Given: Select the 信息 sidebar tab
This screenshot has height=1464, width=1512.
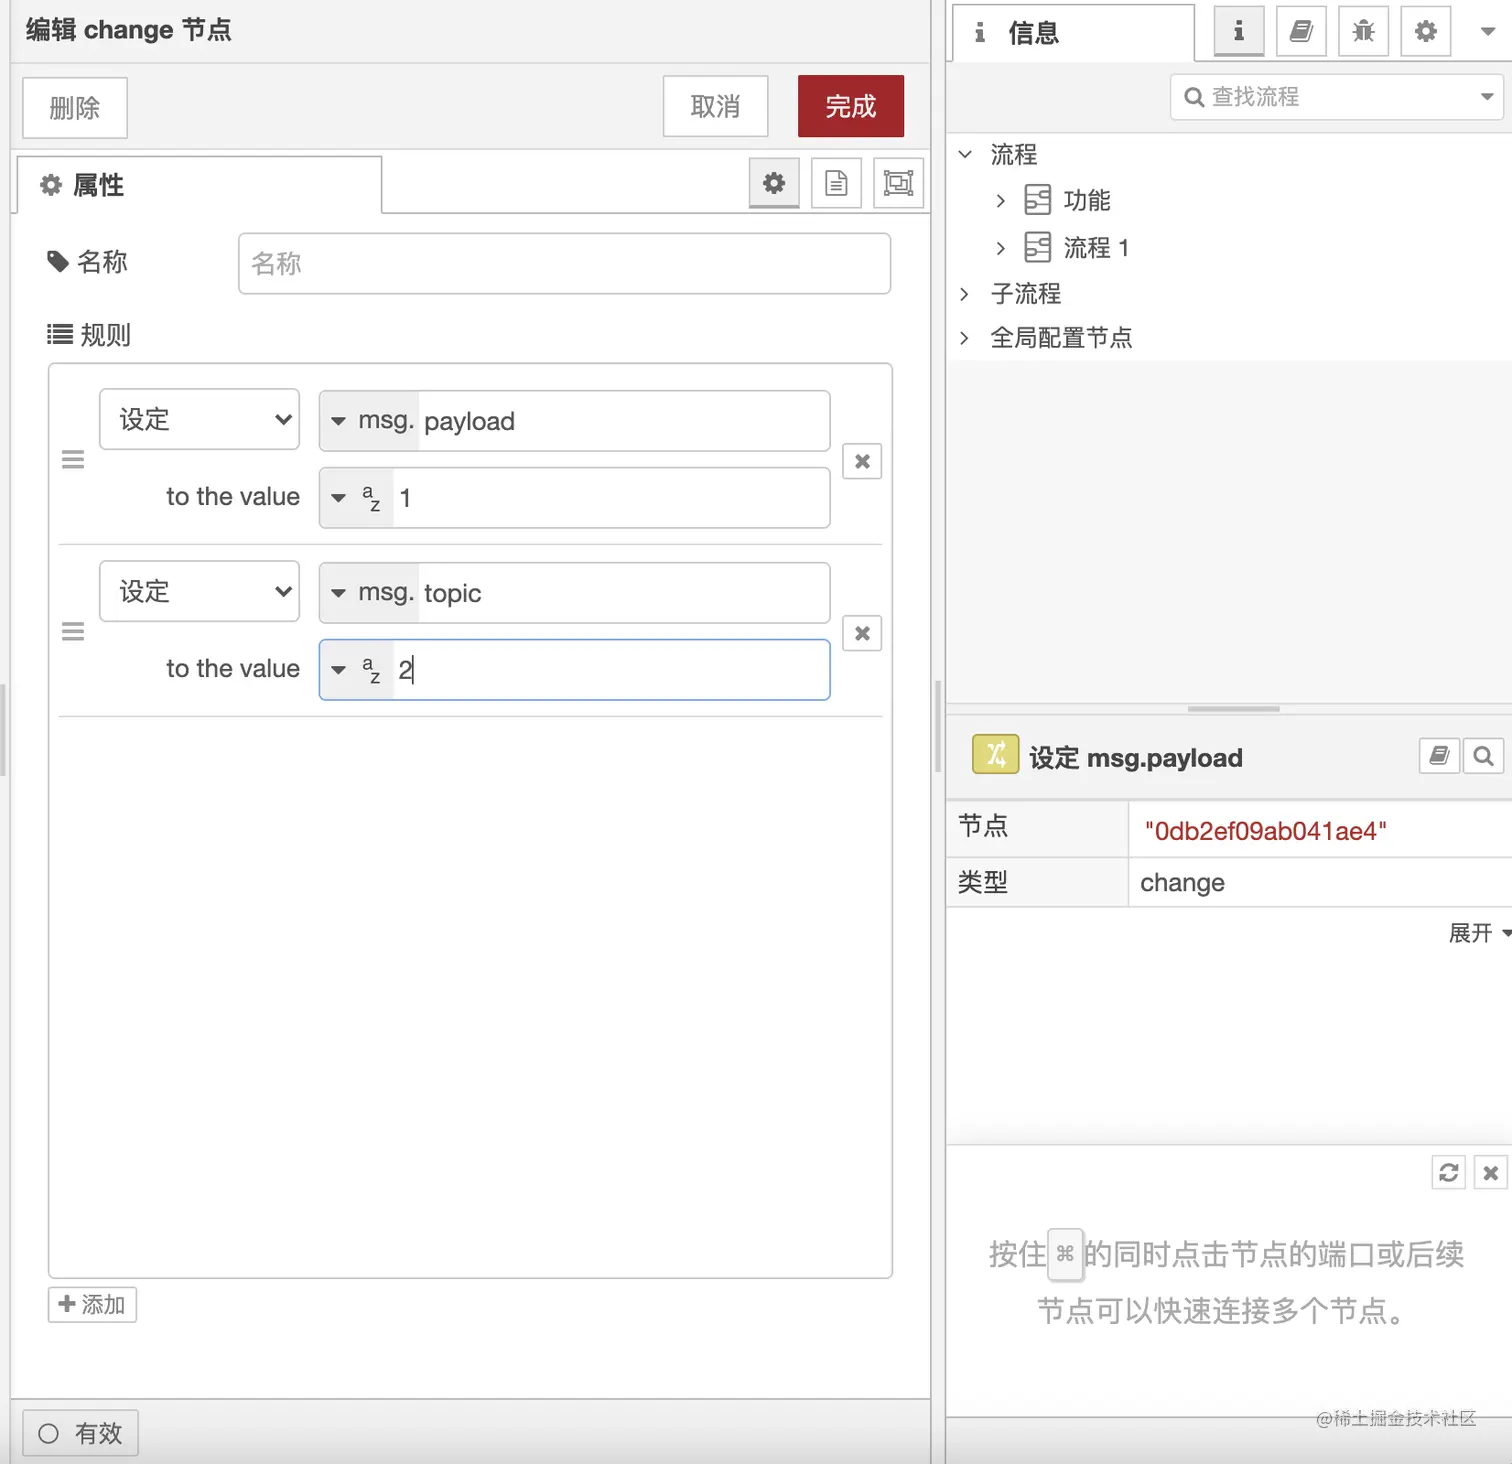Looking at the screenshot, I should click(1073, 33).
